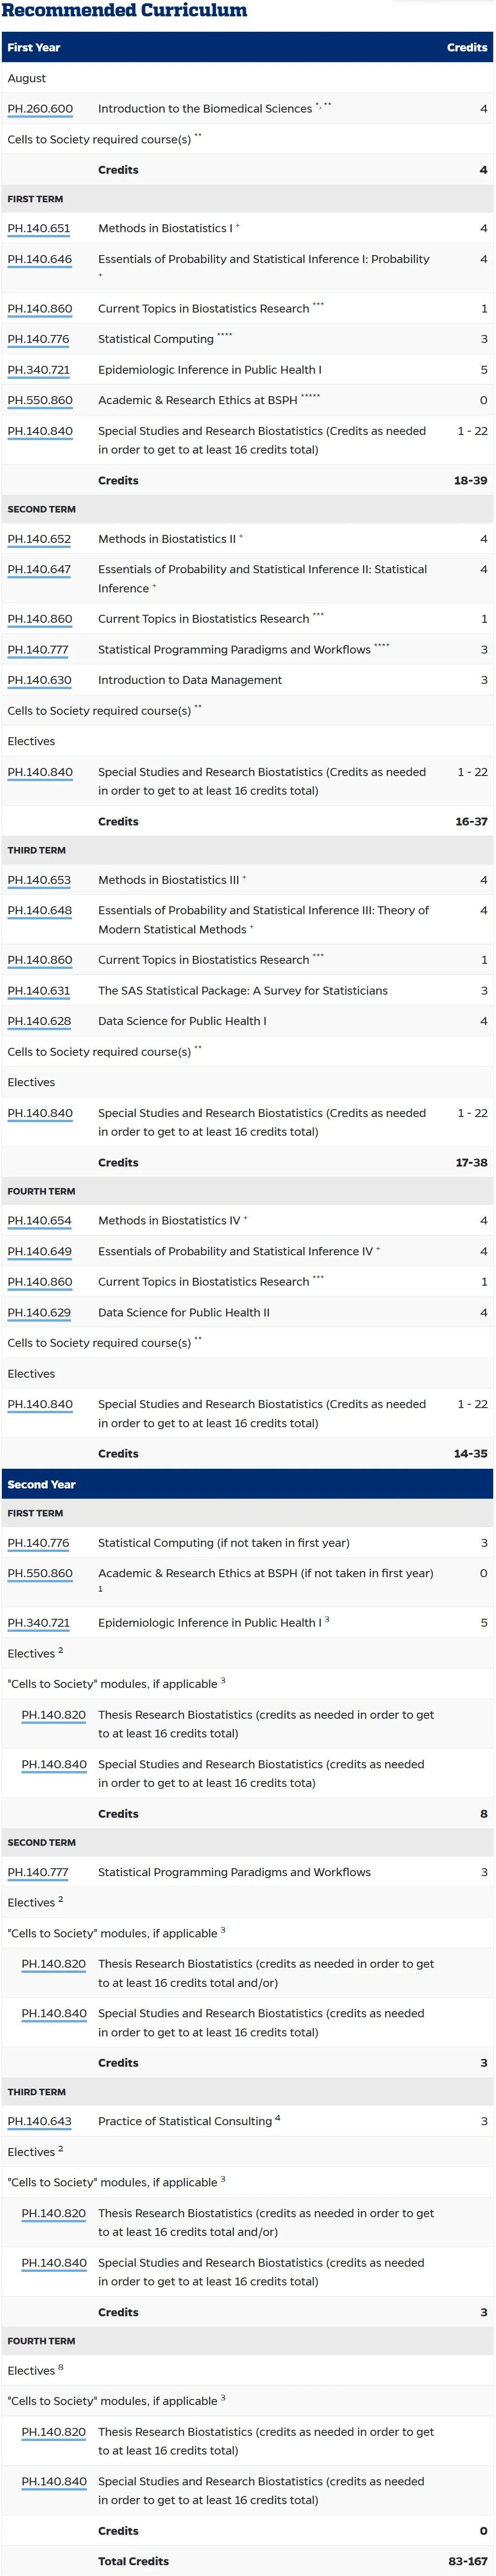
Task: Open PH.340.721 link in the Second Year first term
Action: point(38,1623)
